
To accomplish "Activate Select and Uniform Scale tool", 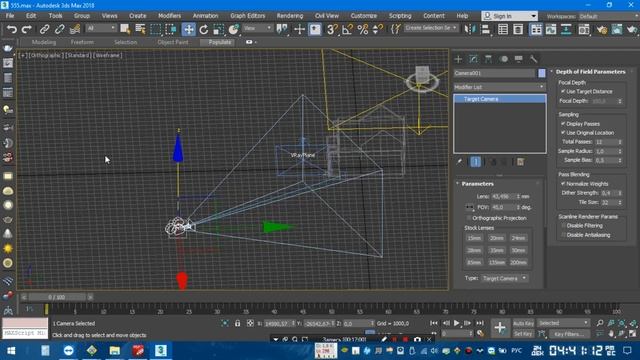I will pos(218,29).
